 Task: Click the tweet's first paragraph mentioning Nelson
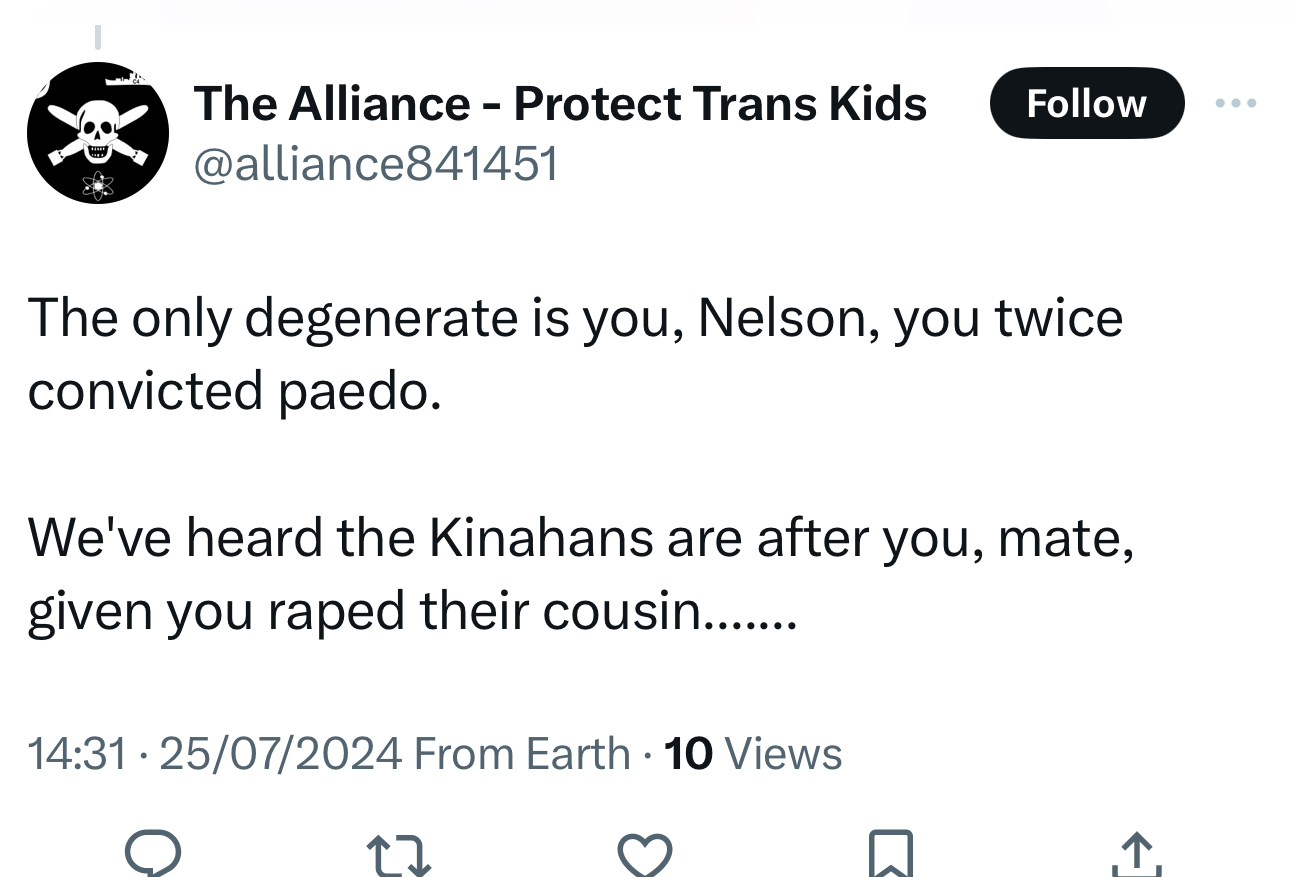(575, 354)
